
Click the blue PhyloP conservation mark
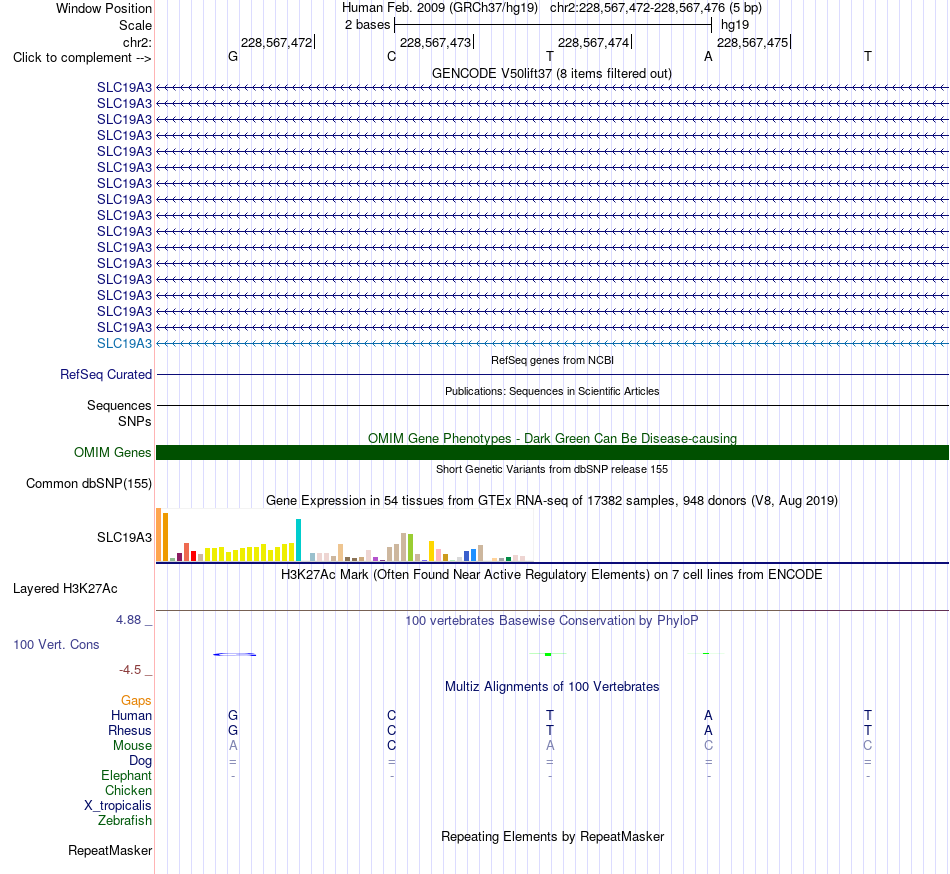(234, 654)
